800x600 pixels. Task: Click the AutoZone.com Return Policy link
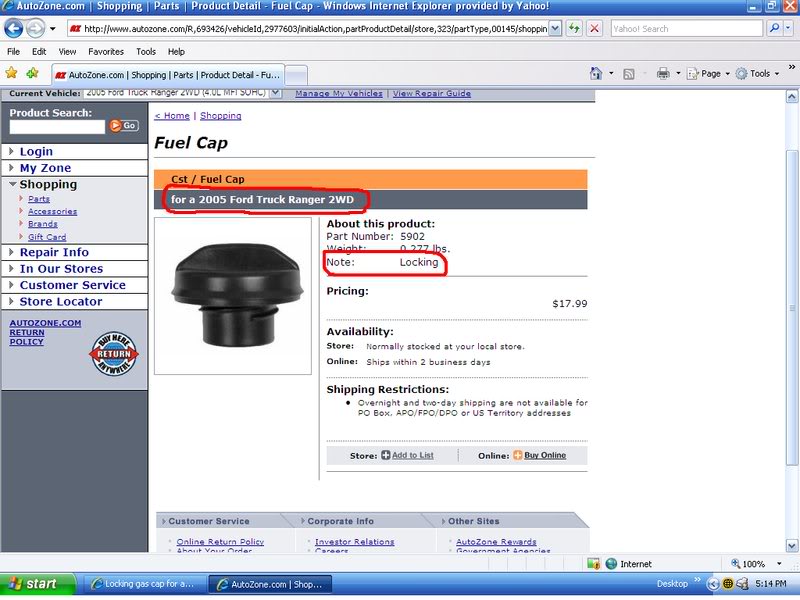pos(45,332)
